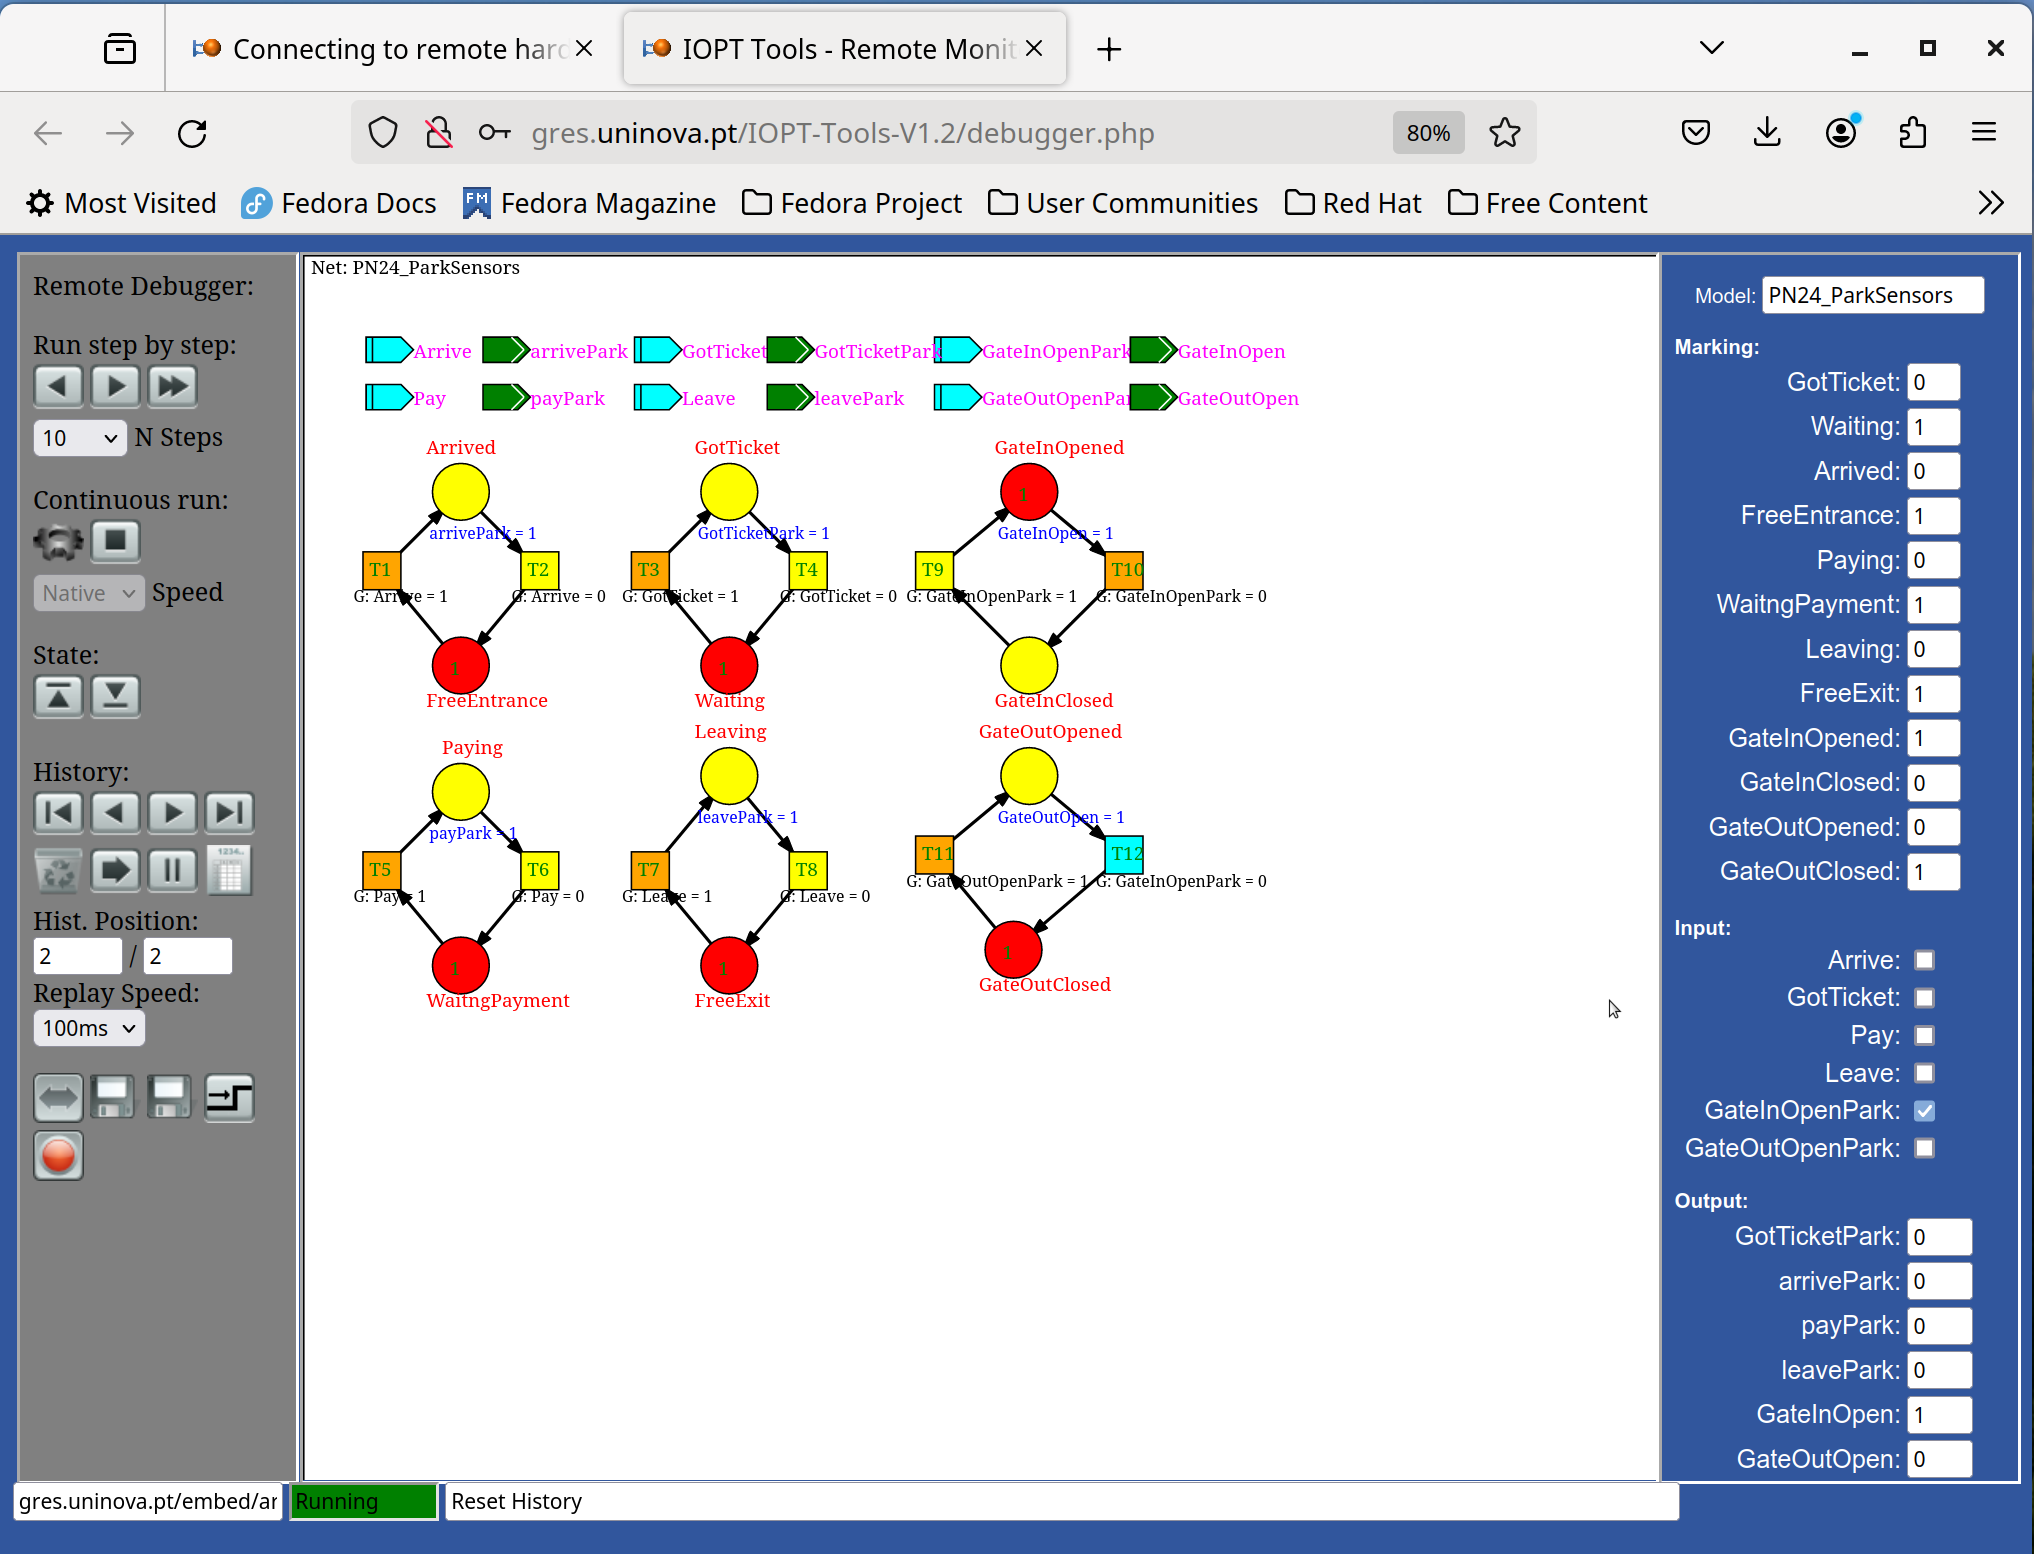Uncheck the GateInOpenPark input checkbox
Viewport: 2034px width, 1554px height.
(1924, 1111)
